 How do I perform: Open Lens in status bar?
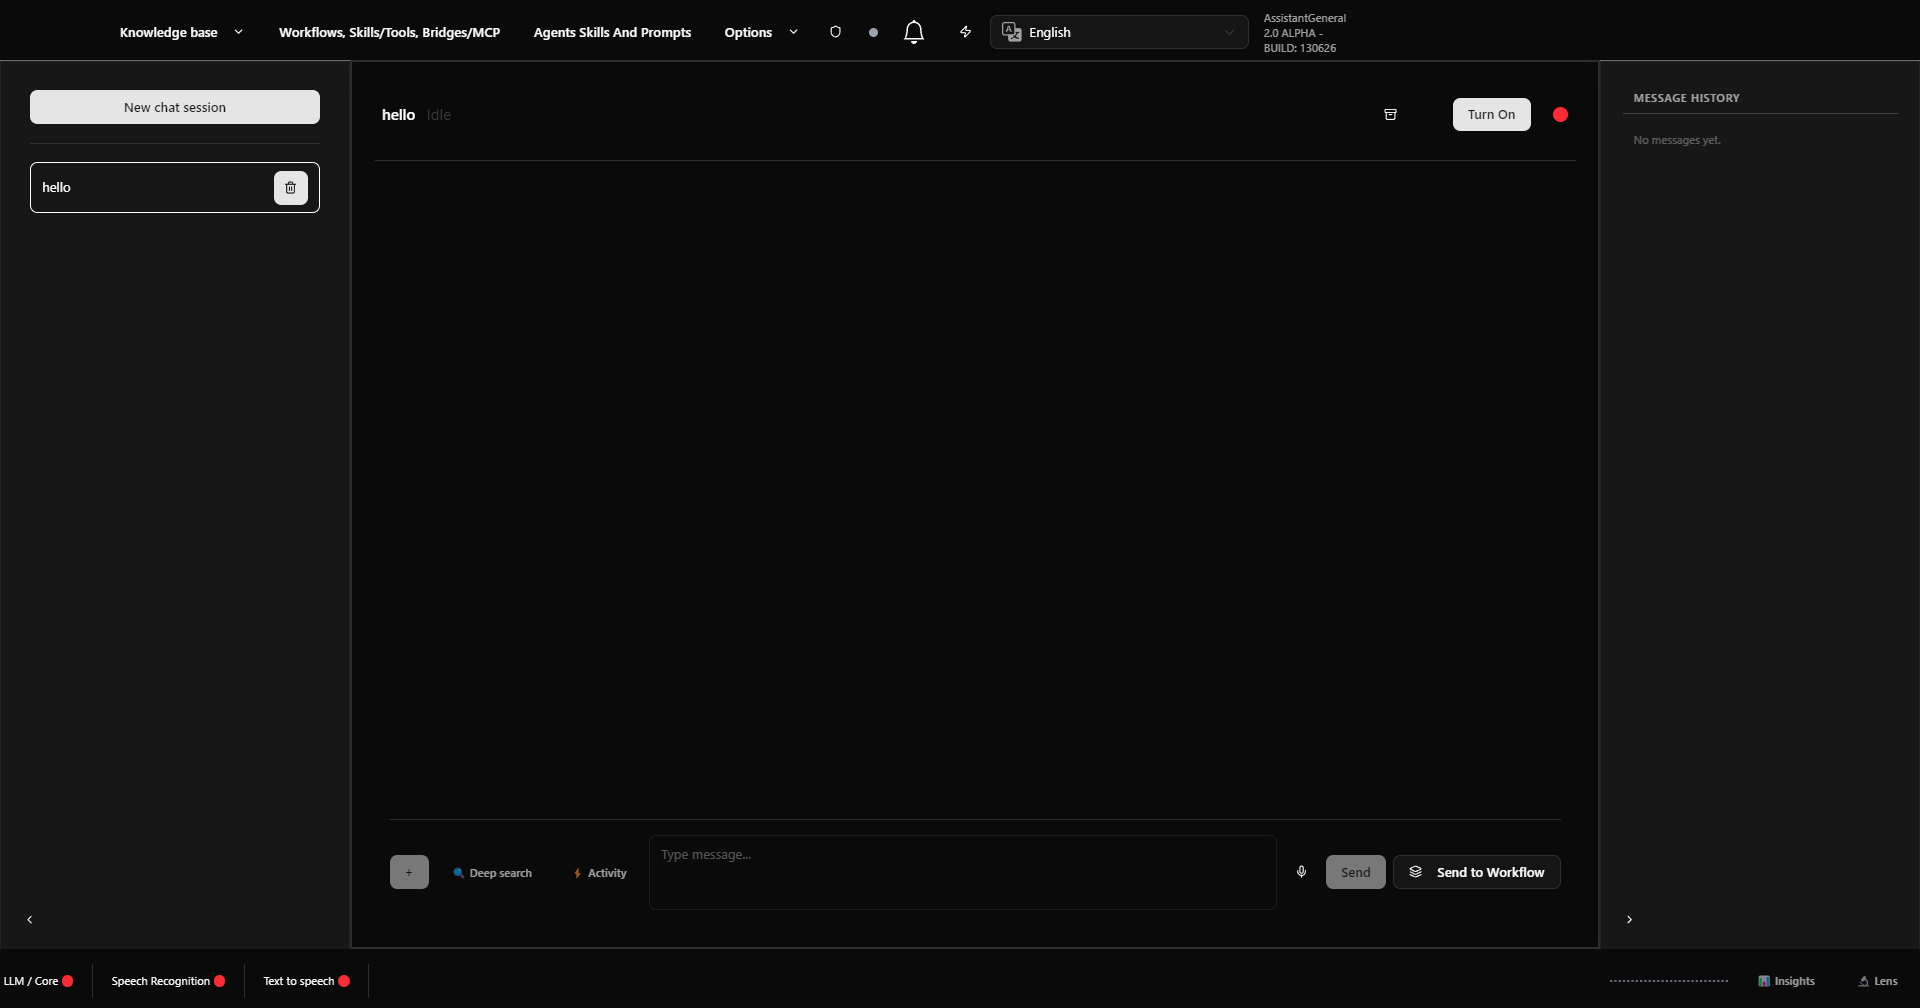click(x=1877, y=981)
